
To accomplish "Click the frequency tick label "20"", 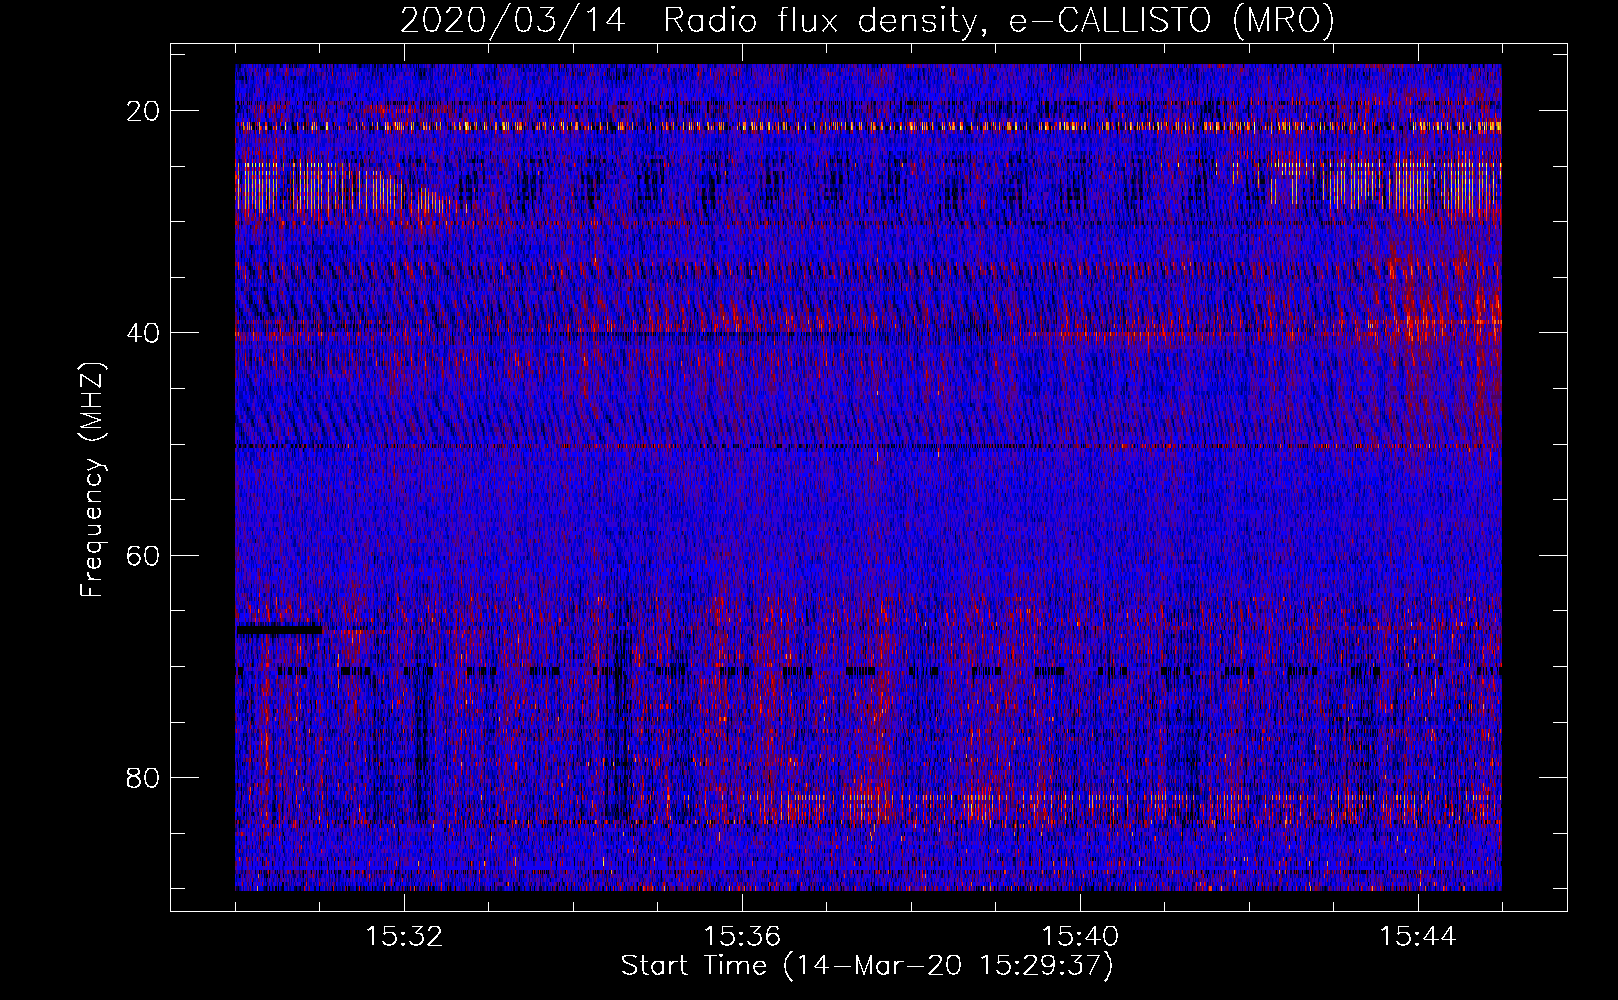I will tap(143, 110).
